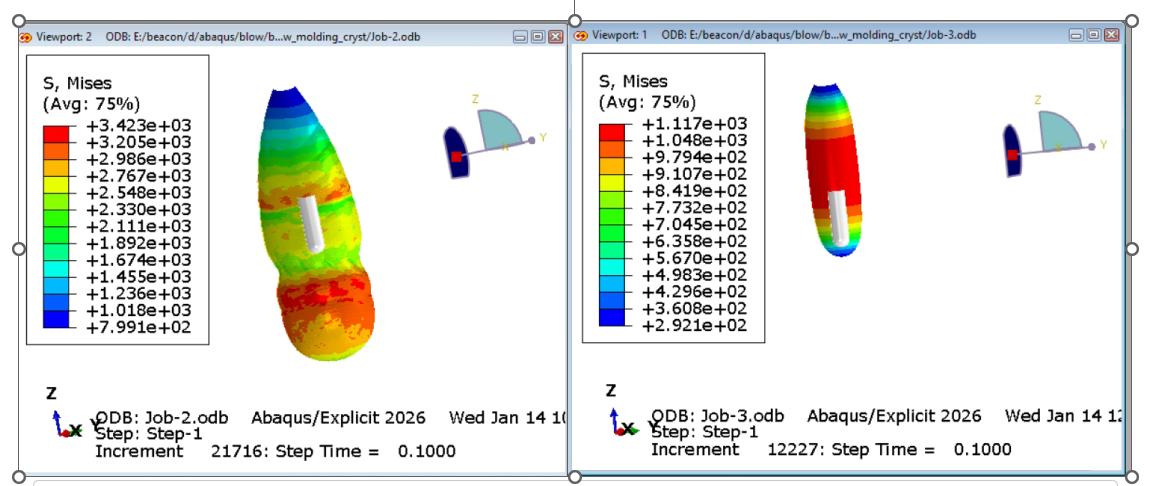Click the Abaqus icon in Viewport 2 title bar
The image size is (1172, 486).
click(x=25, y=37)
